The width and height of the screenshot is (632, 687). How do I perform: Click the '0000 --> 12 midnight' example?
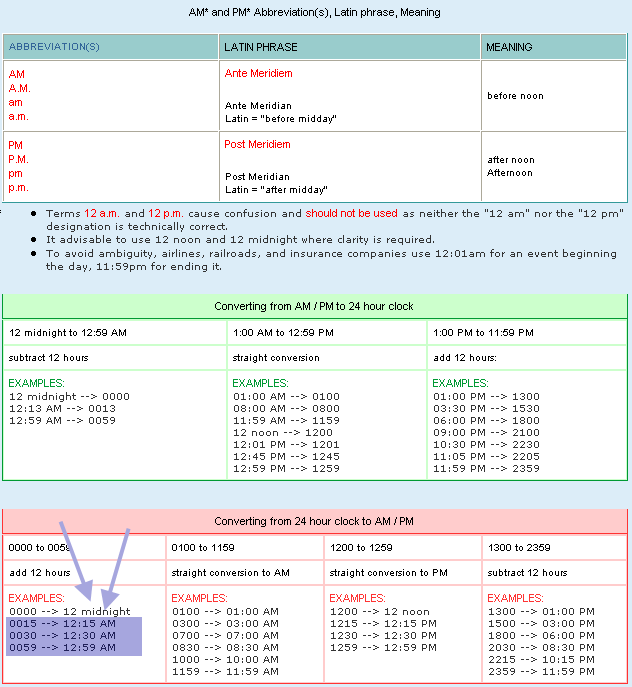point(70,611)
